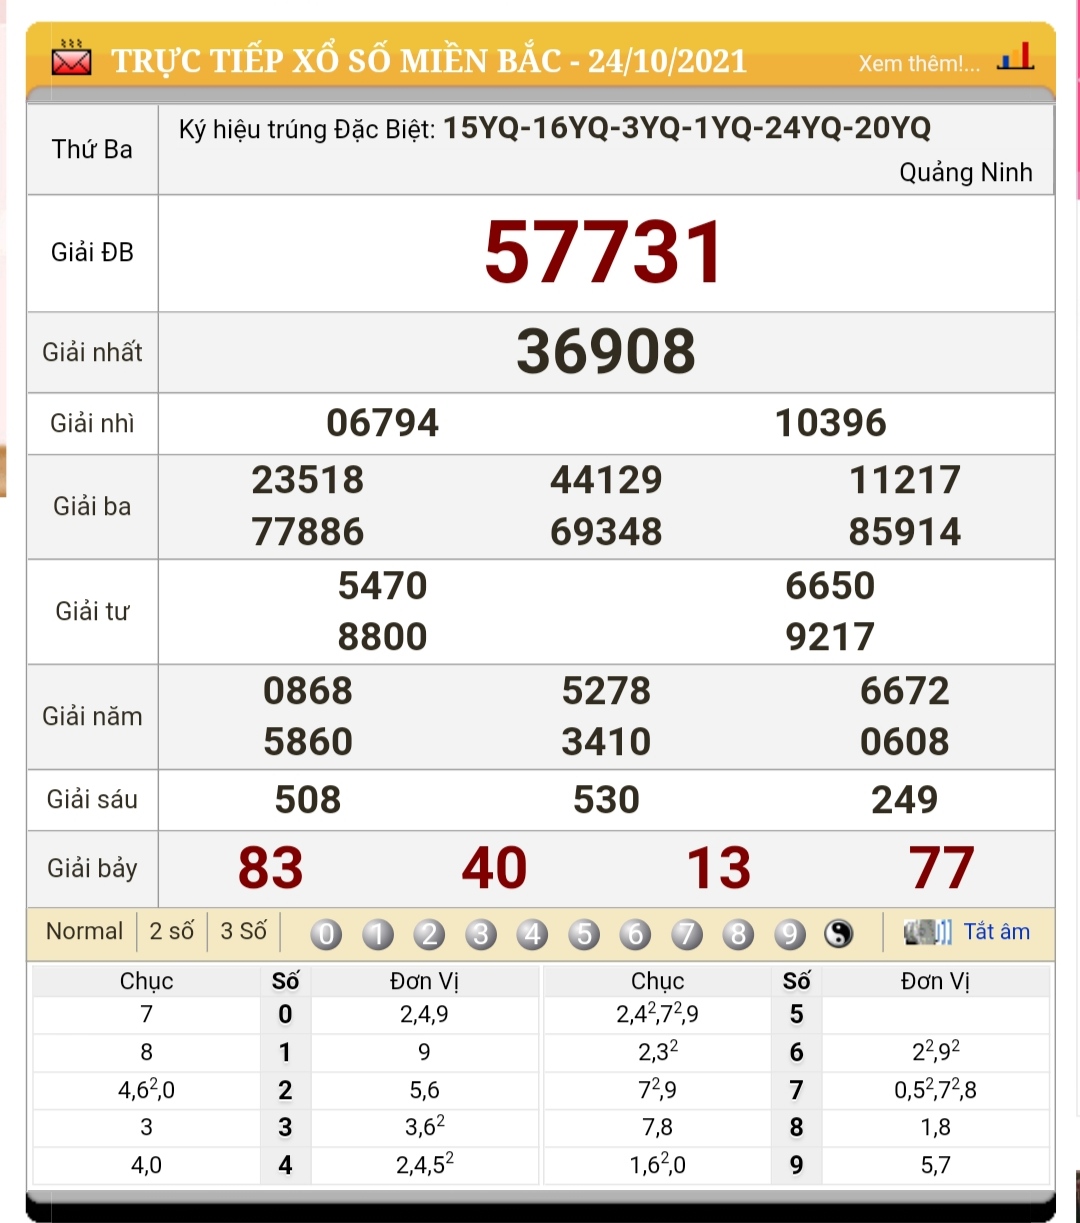Image resolution: width=1080 pixels, height=1223 pixels.
Task: Select fifth prize number 0608
Action: coord(904,742)
